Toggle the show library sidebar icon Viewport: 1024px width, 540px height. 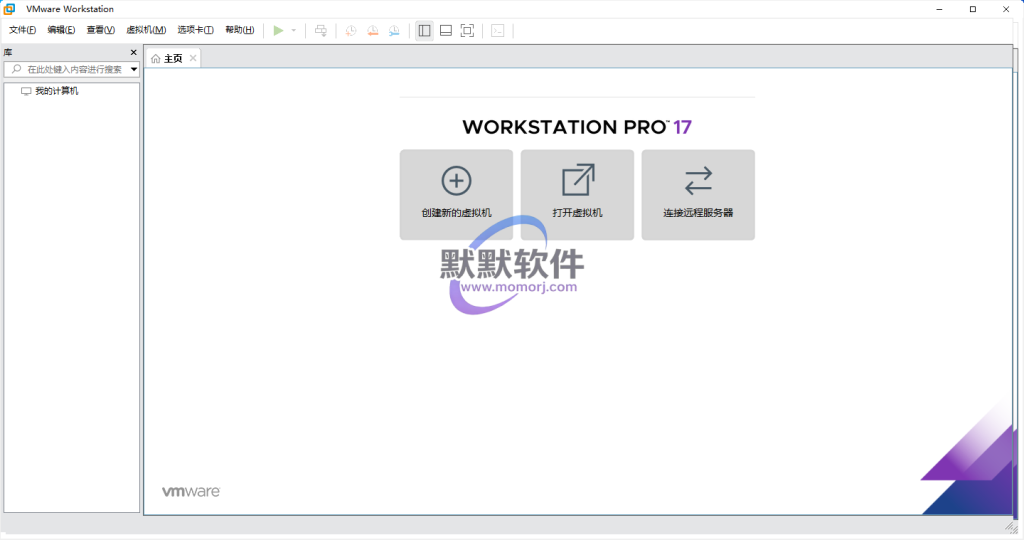click(424, 30)
